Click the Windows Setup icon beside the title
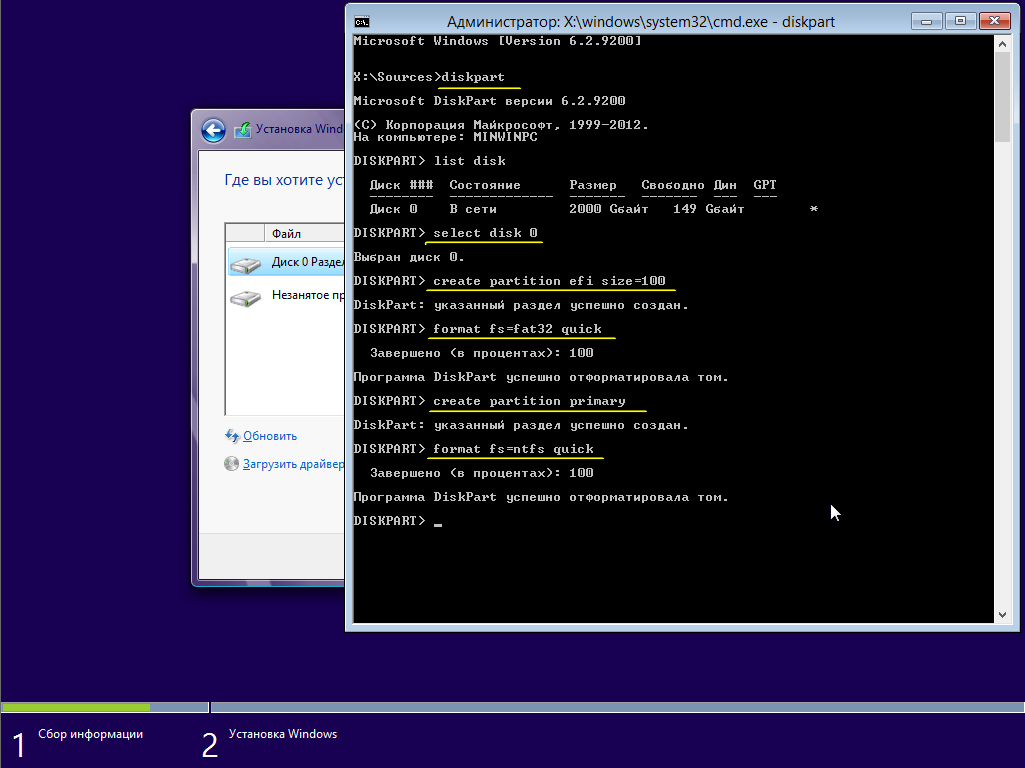The image size is (1025, 768). coord(243,129)
